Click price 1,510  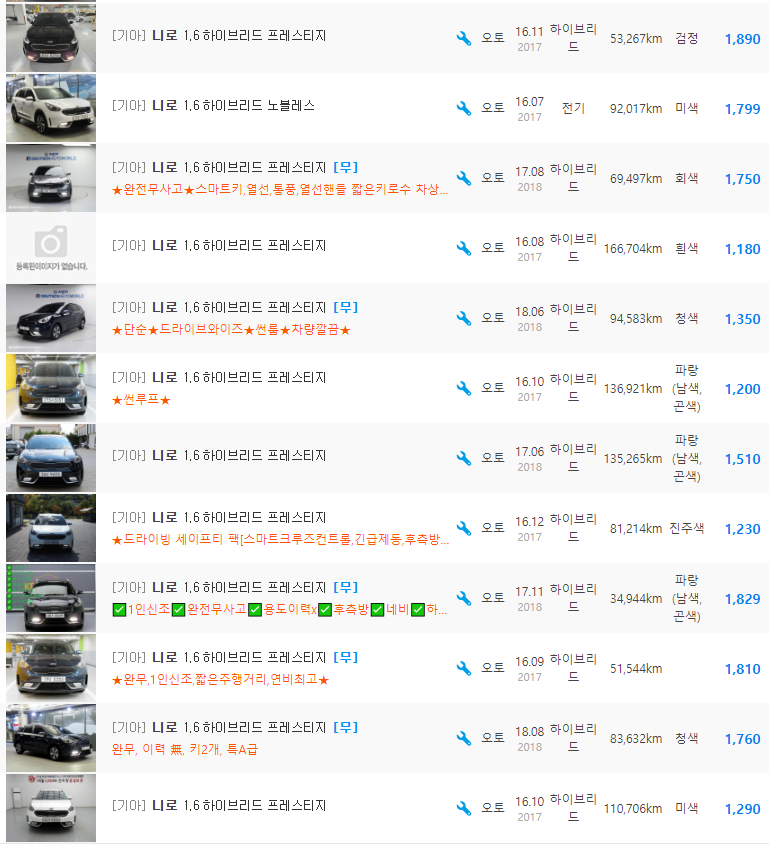(742, 459)
